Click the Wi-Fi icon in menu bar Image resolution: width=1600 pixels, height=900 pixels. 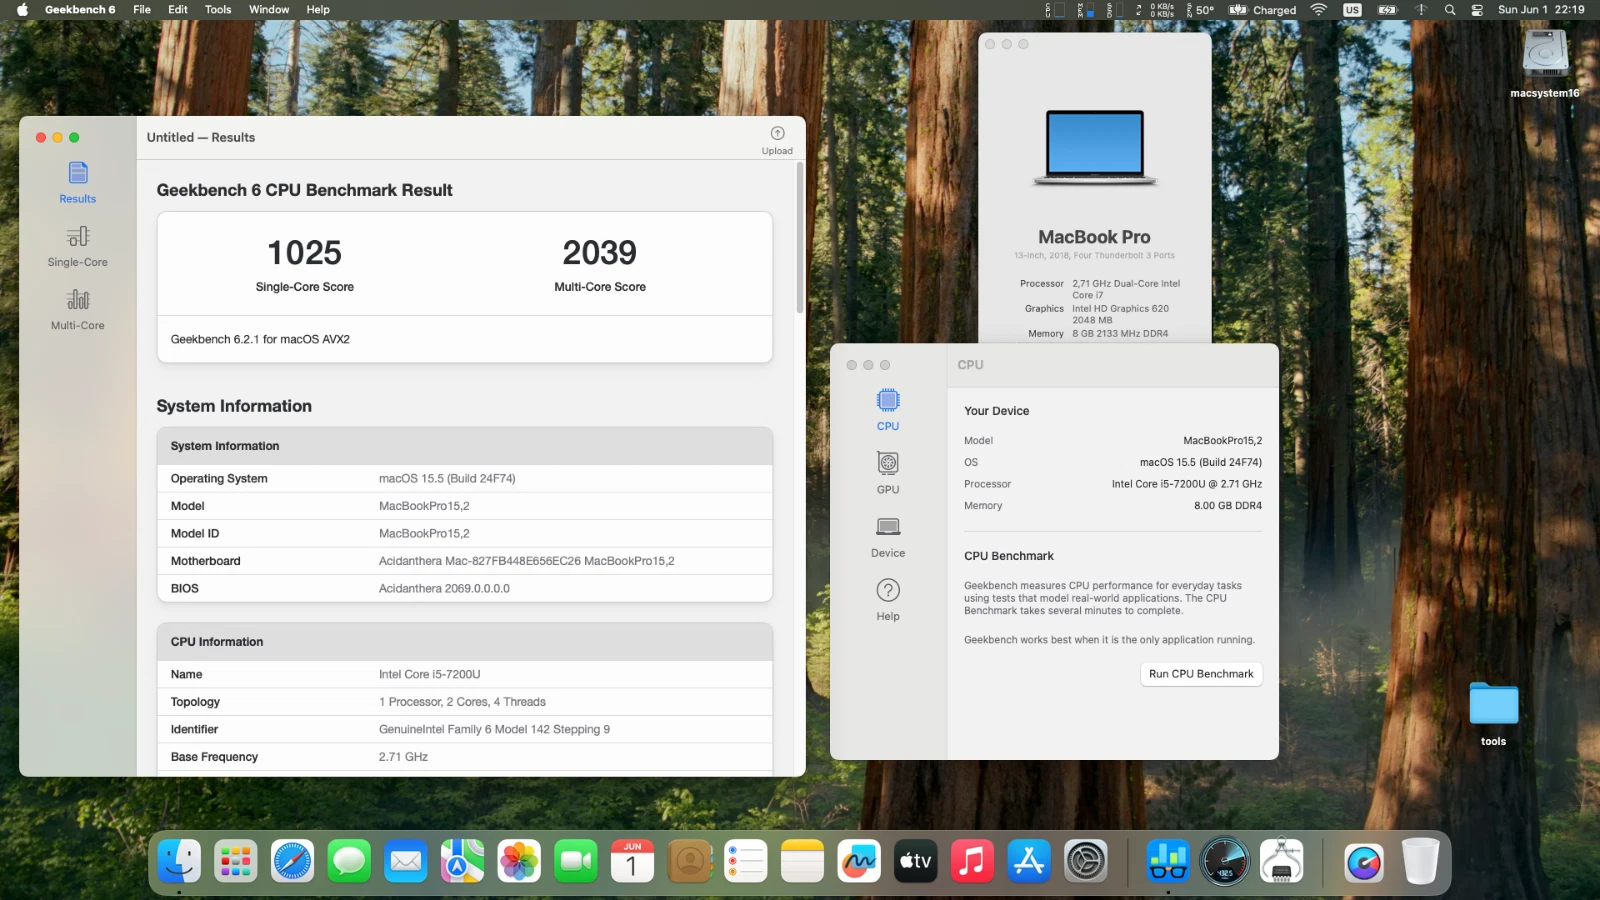(1319, 10)
